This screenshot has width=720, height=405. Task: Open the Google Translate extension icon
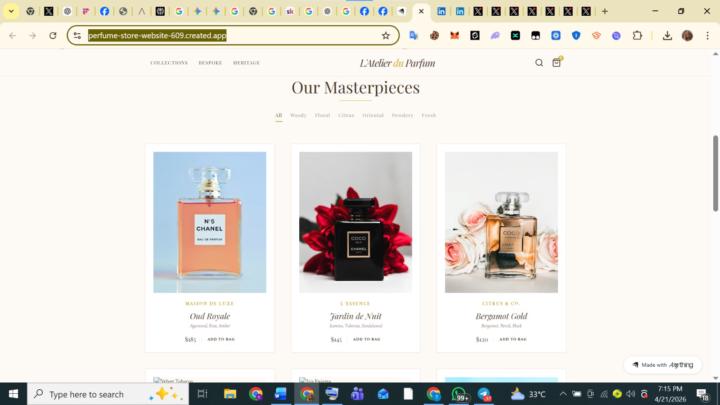click(414, 35)
